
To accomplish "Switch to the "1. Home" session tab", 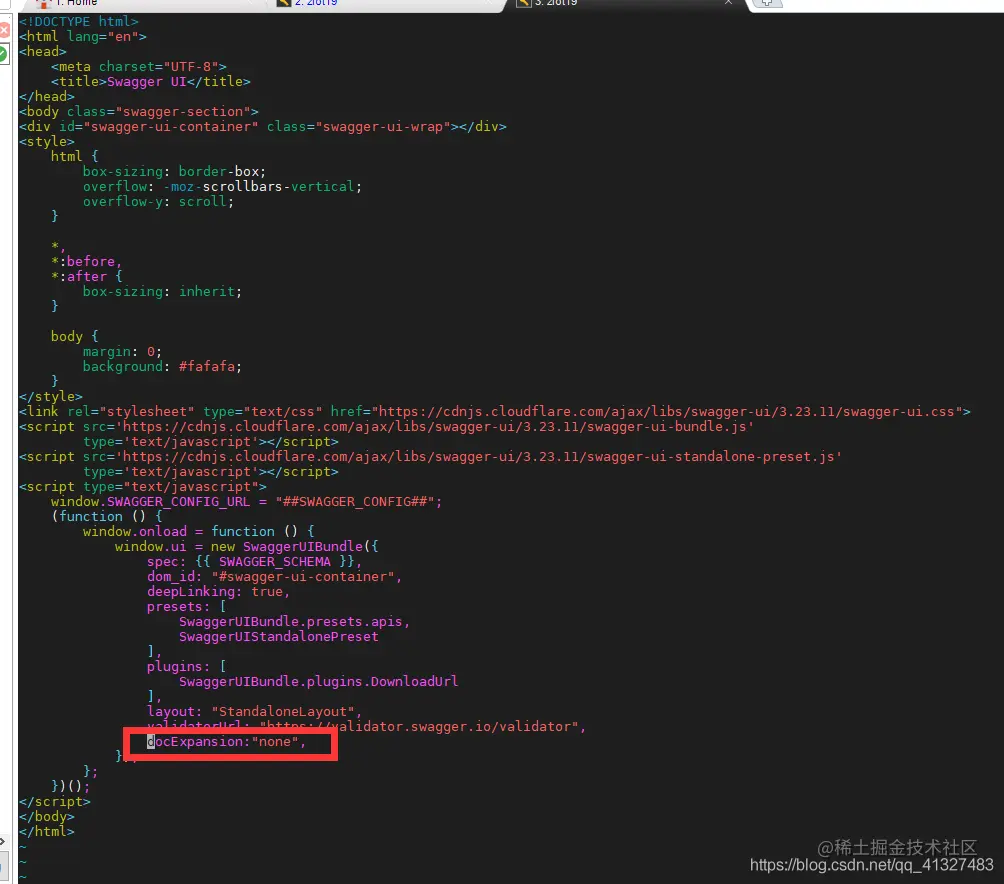I will pyautogui.click(x=70, y=3).
